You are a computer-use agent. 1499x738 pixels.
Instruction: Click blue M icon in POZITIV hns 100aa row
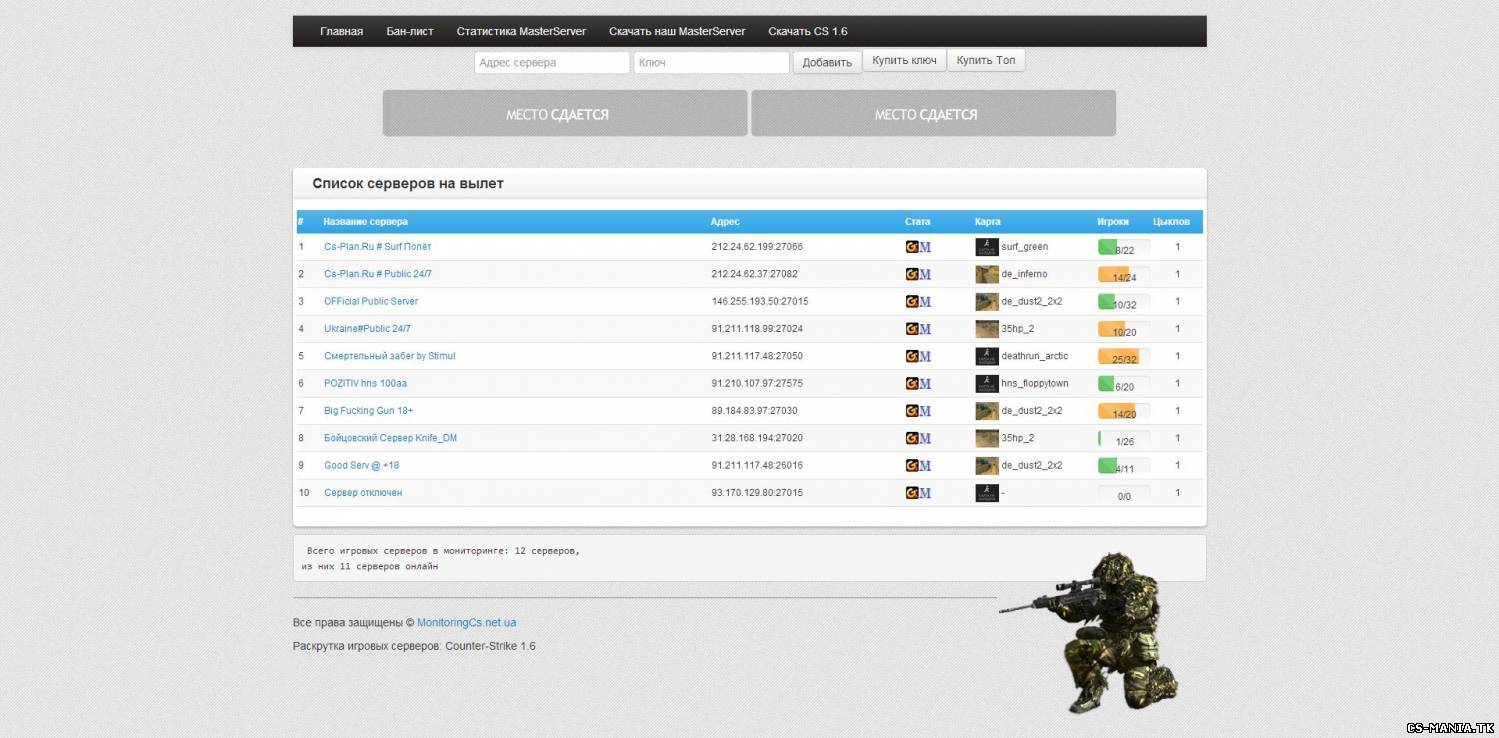click(925, 384)
